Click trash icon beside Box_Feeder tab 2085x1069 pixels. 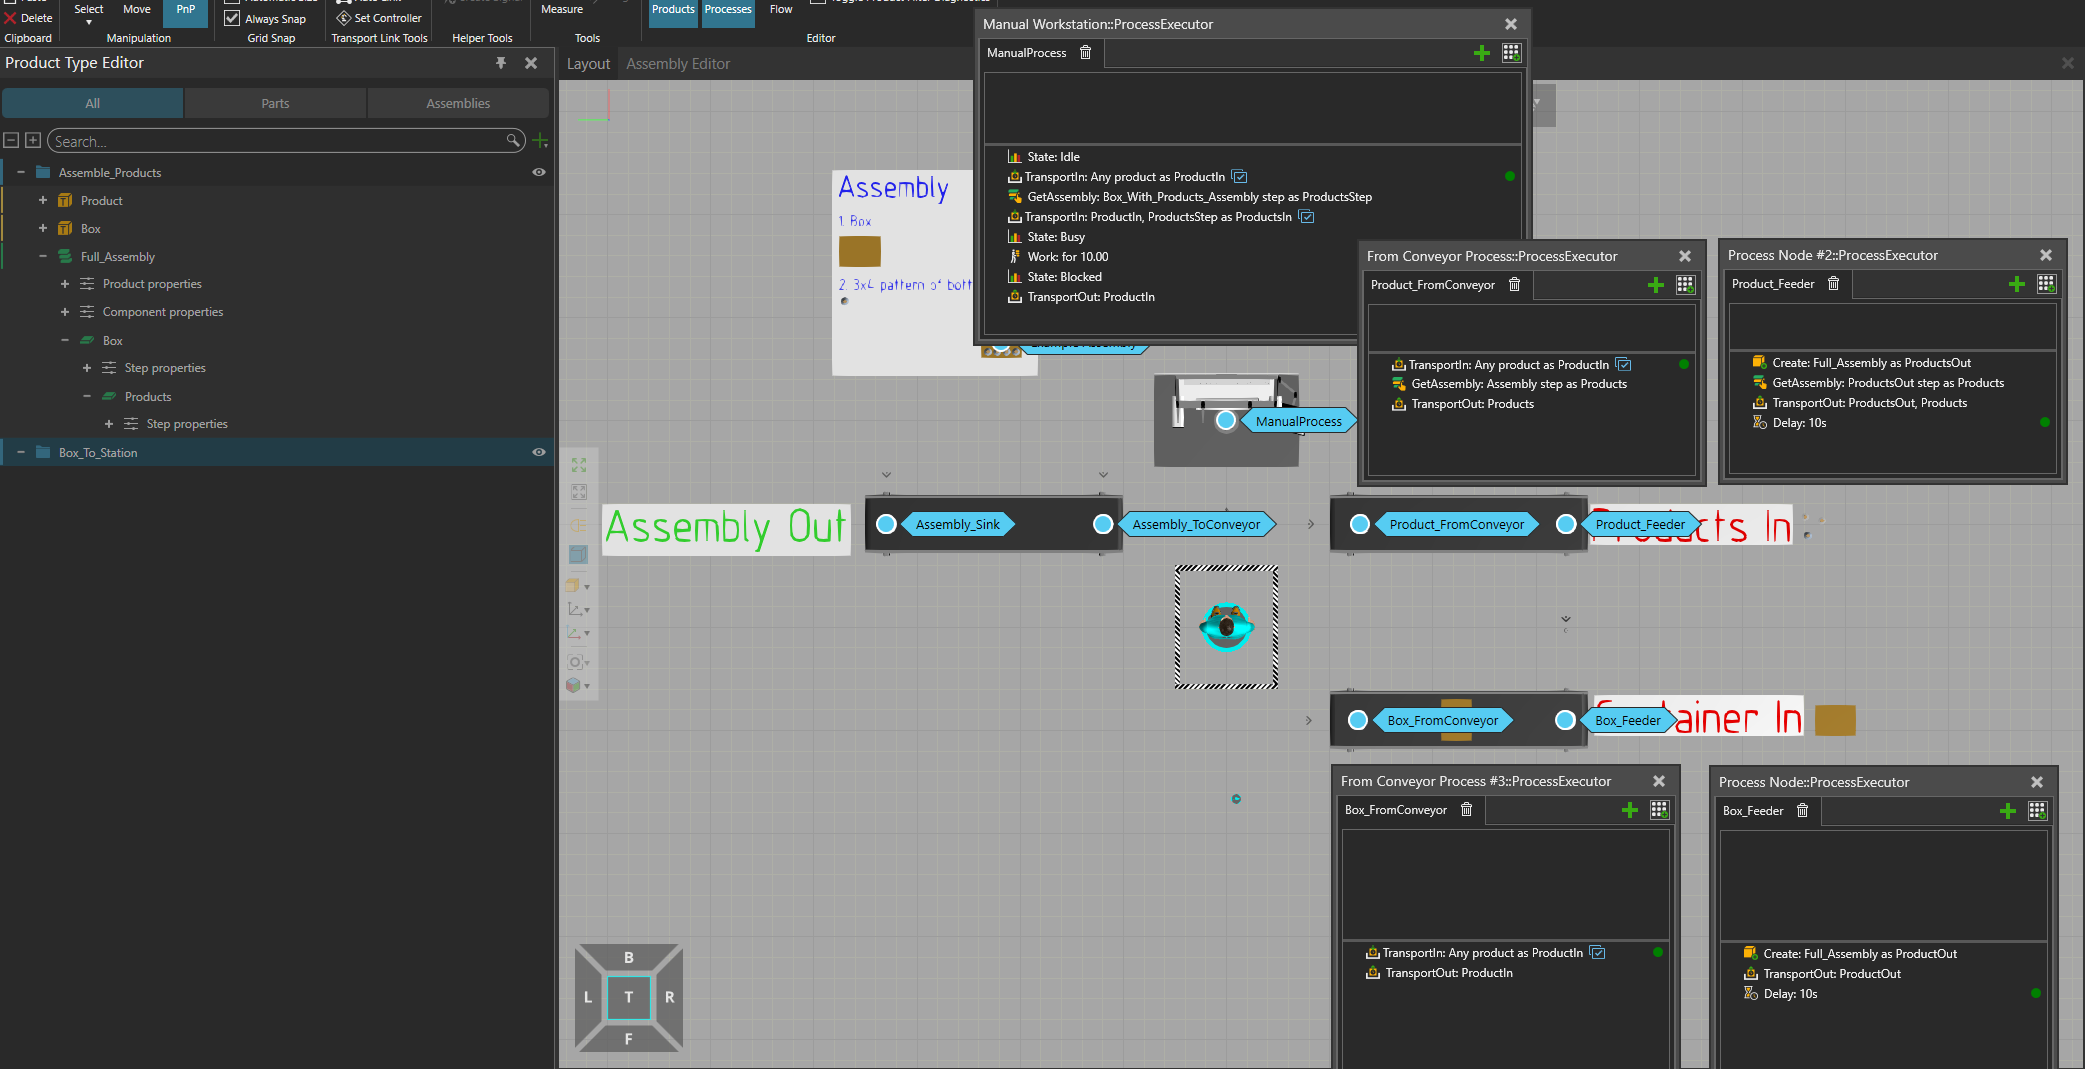(1802, 811)
